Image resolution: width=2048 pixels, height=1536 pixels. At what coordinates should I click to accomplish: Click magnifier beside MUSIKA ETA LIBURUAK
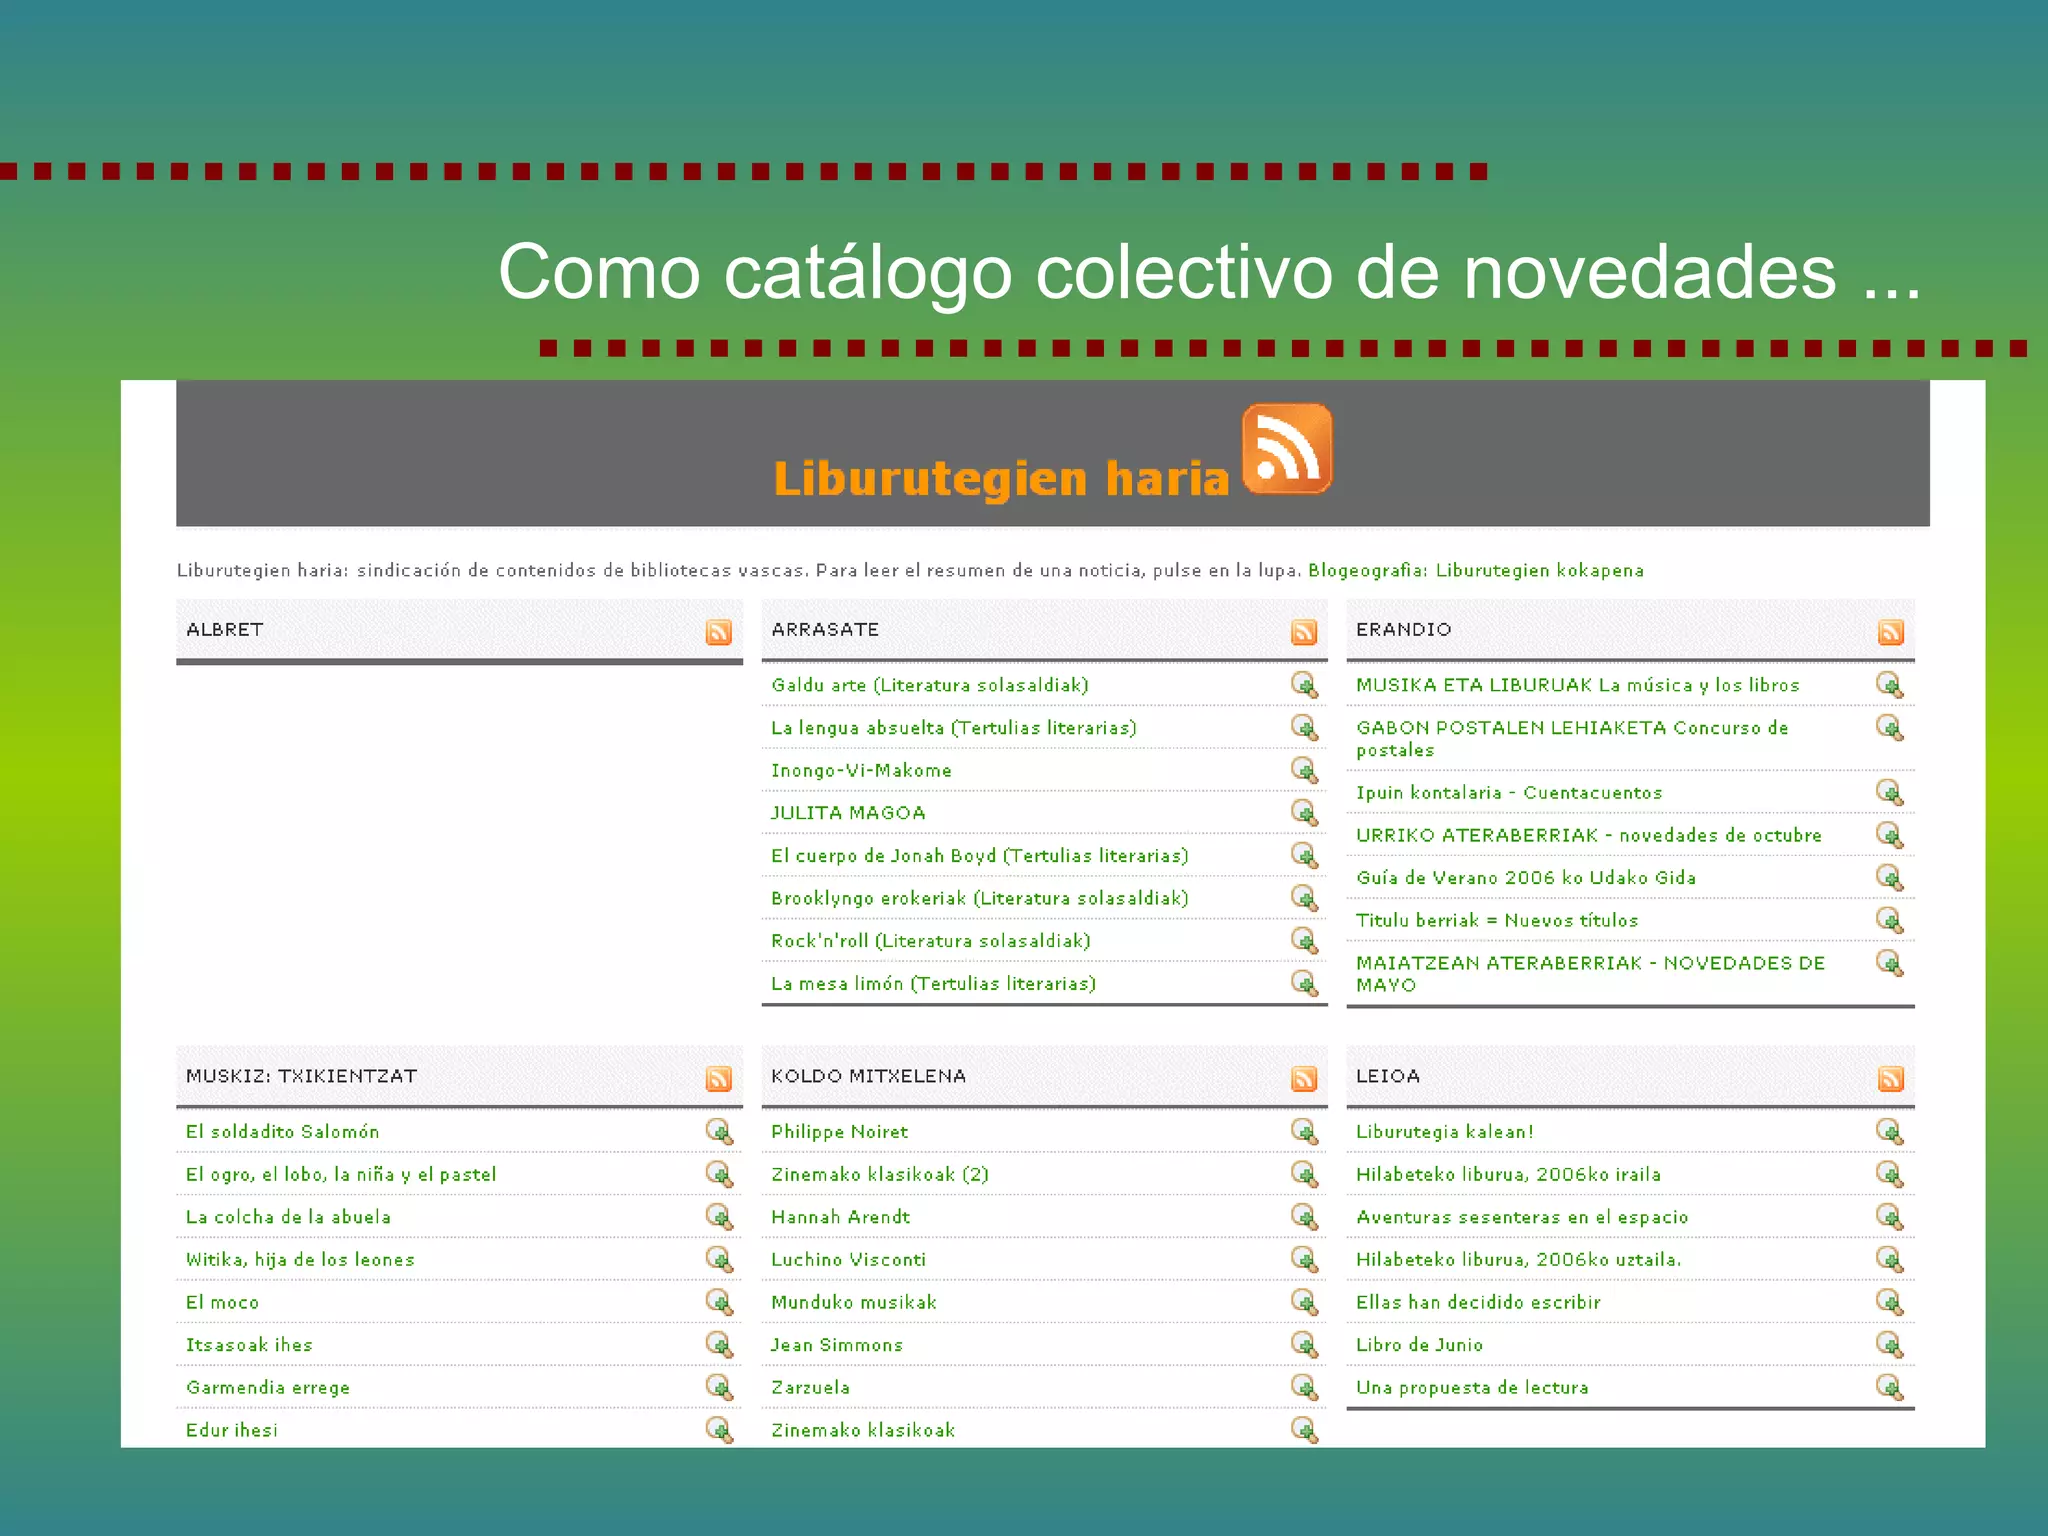1889,685
